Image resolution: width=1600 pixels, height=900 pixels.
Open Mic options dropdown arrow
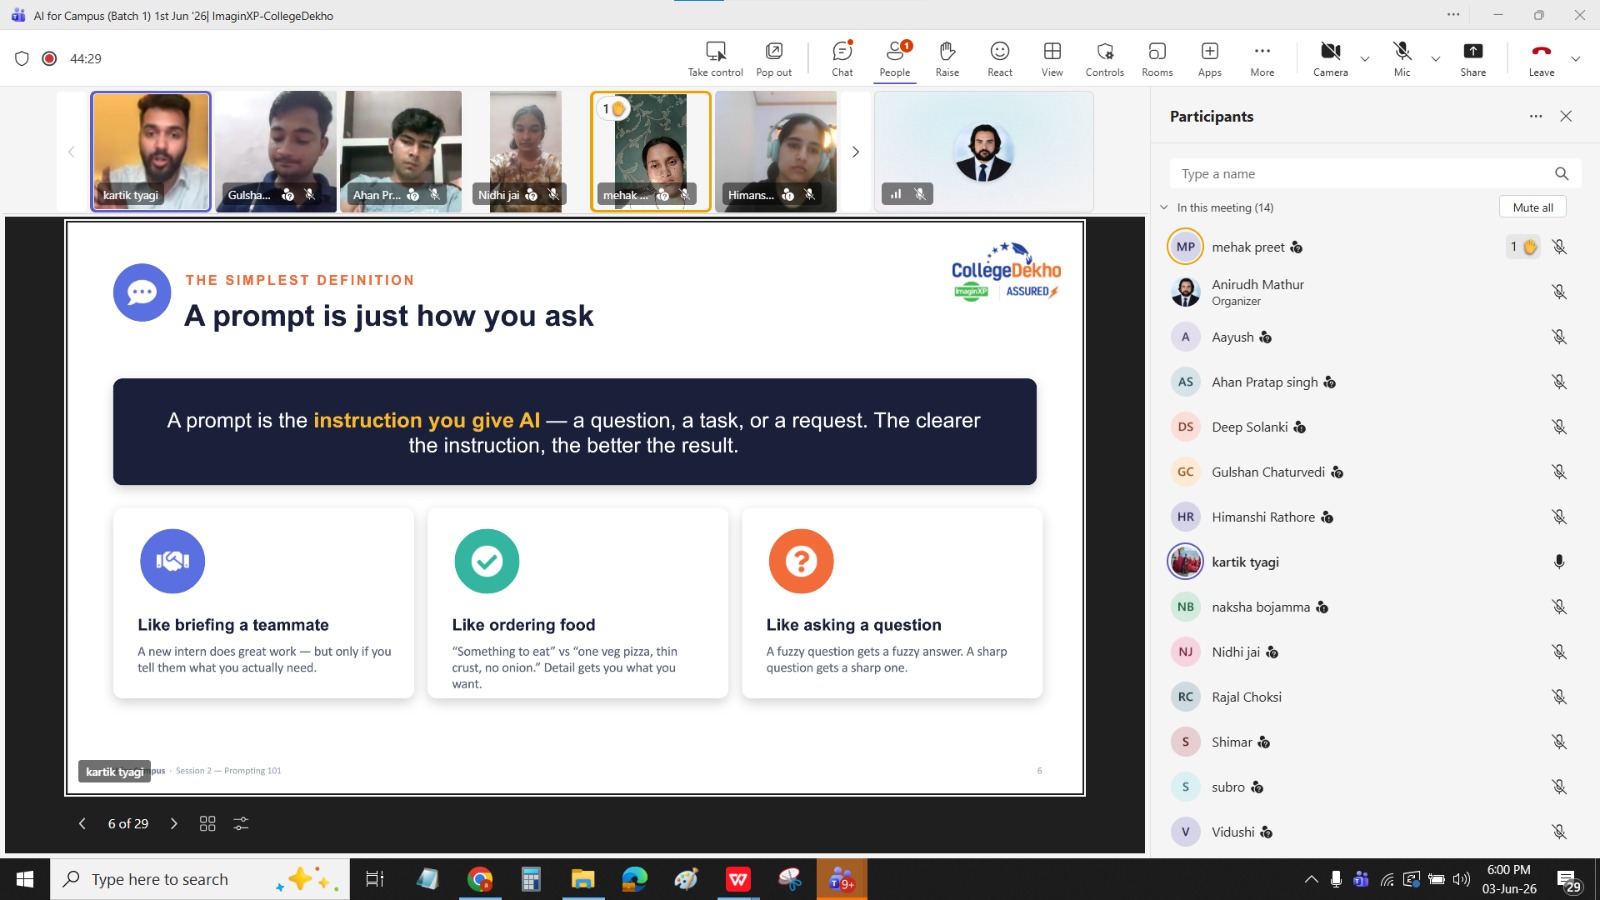1436,59
